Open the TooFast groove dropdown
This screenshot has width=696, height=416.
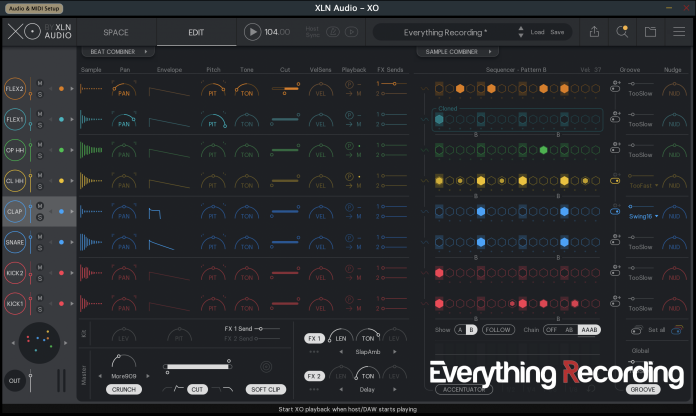(x=643, y=186)
